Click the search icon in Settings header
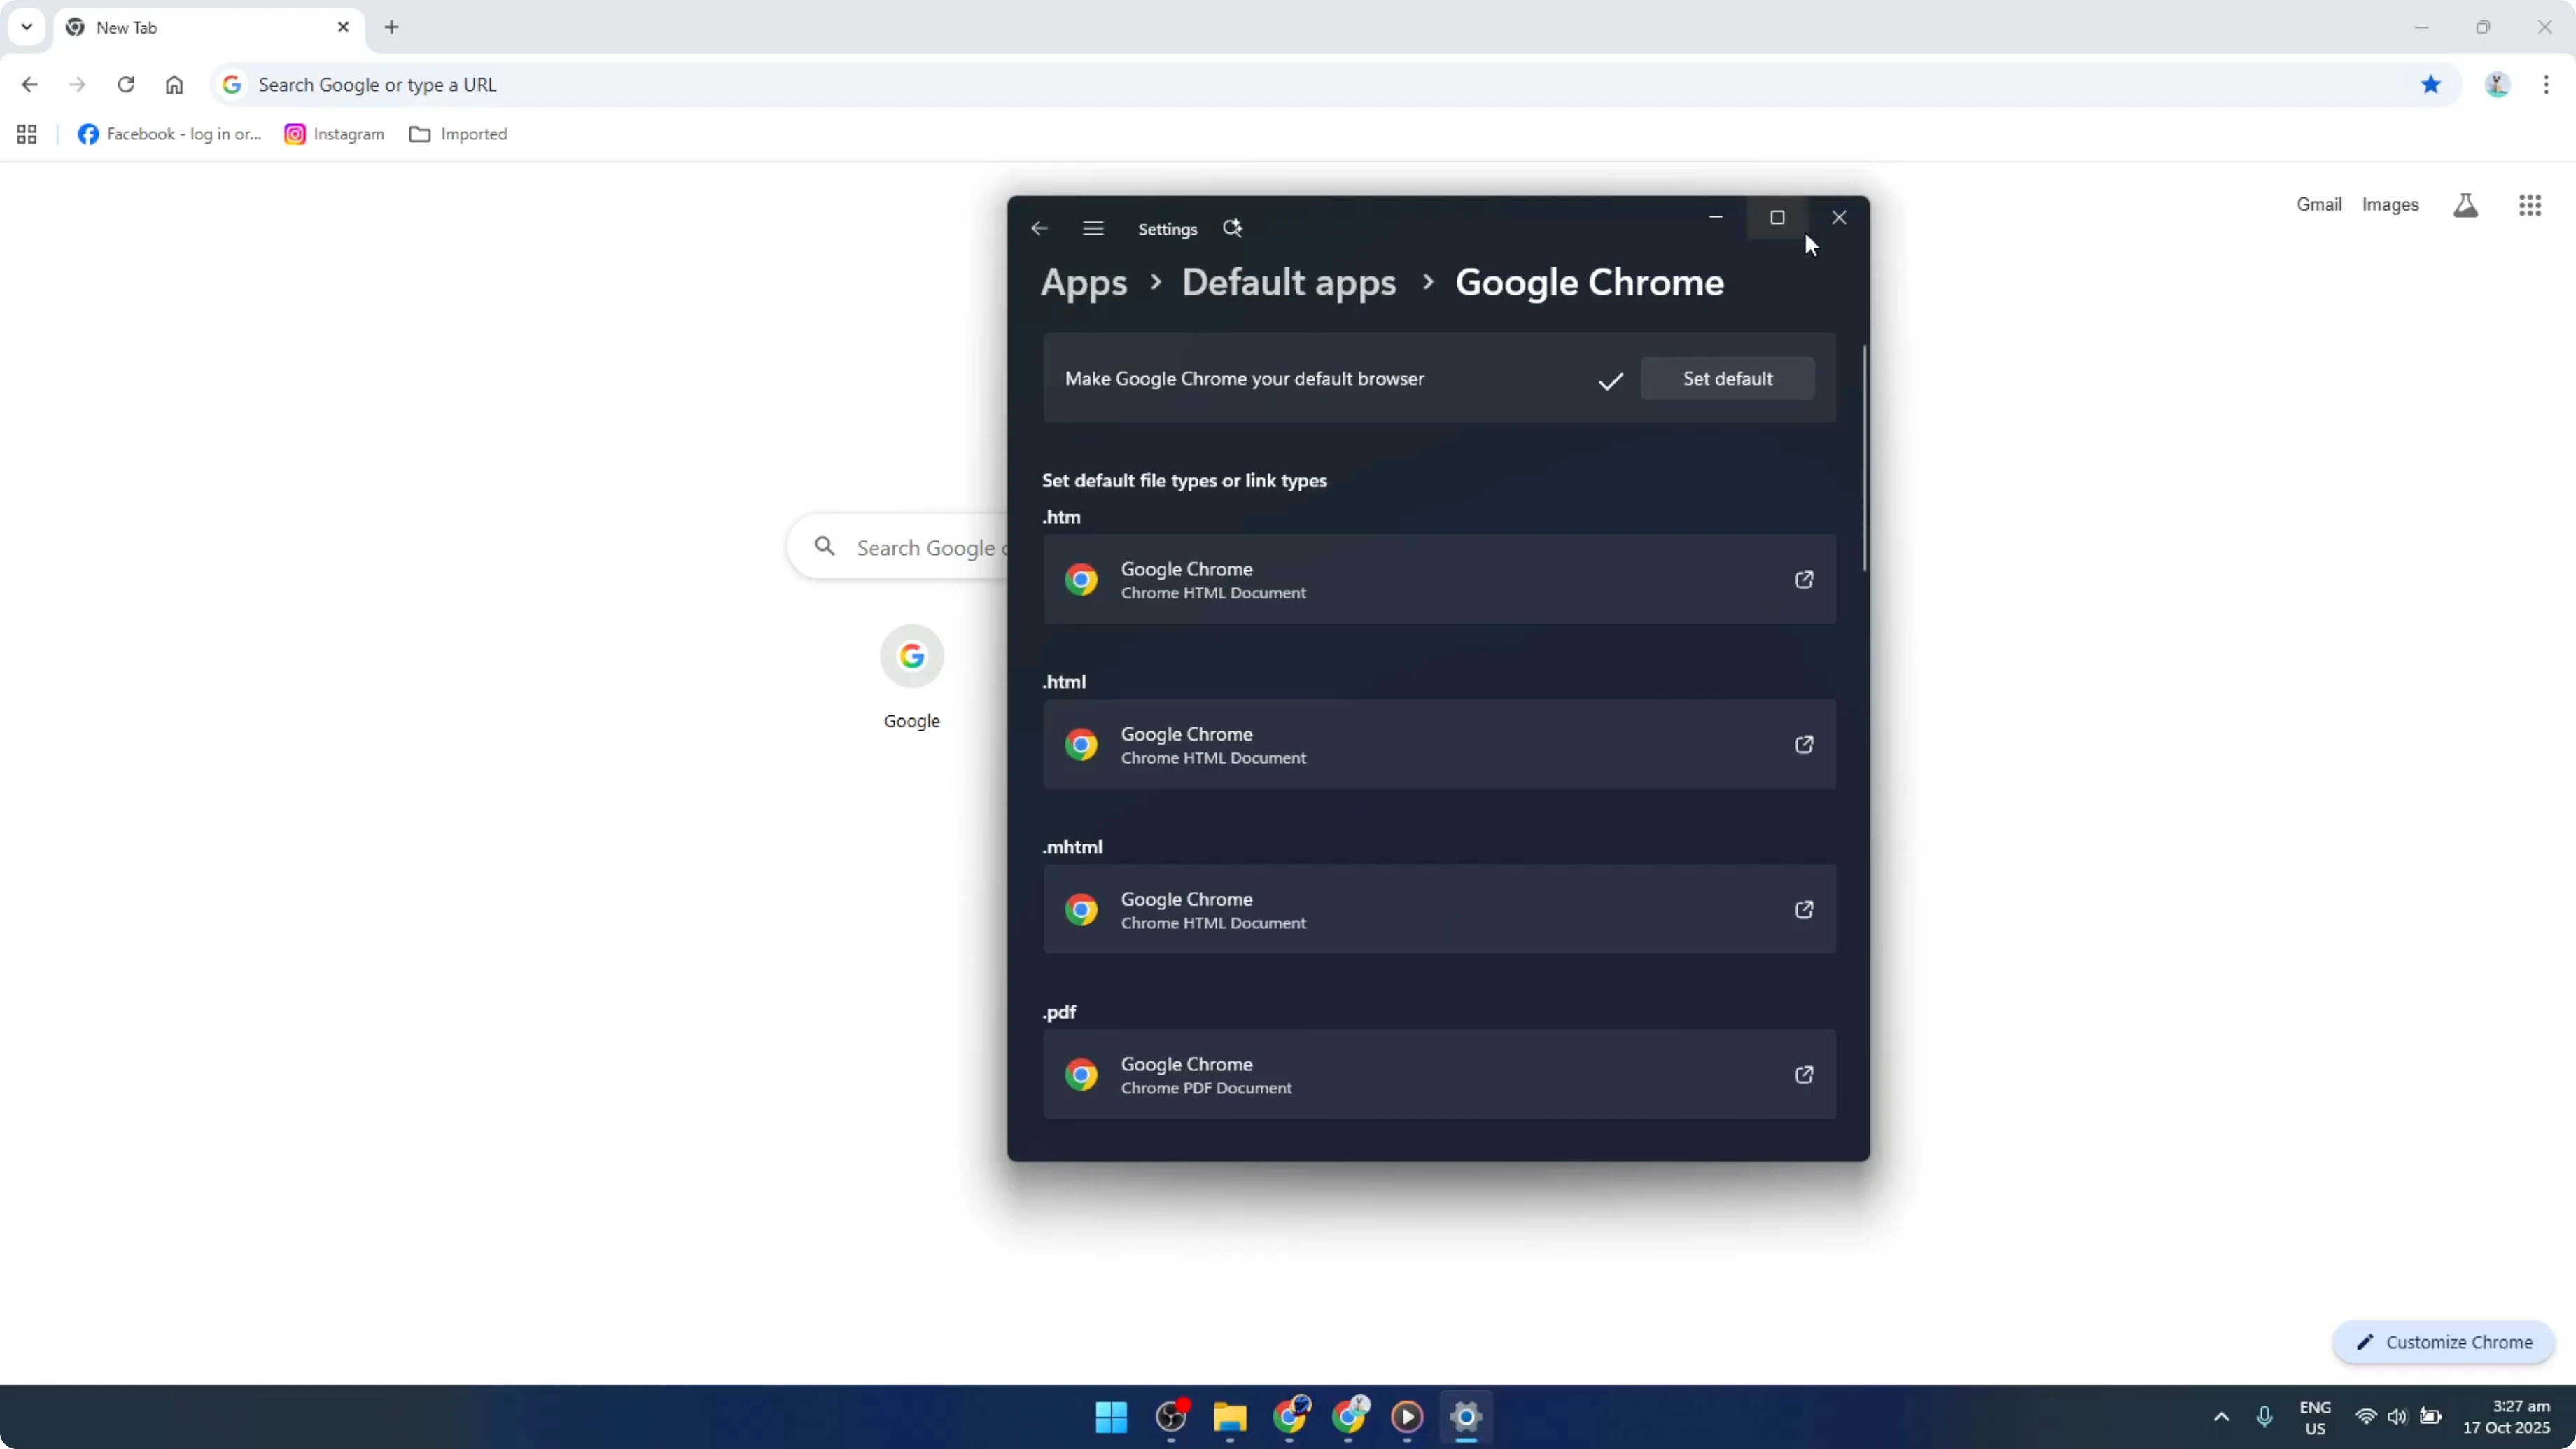The height and width of the screenshot is (1449, 2576). (x=1233, y=228)
